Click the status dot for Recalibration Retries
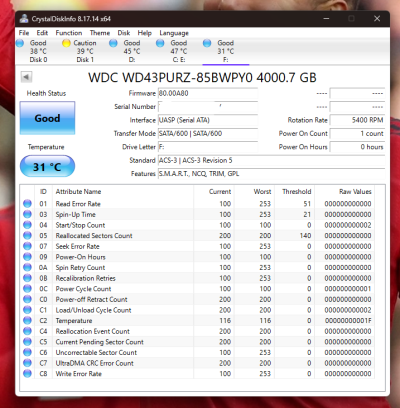 [27, 278]
